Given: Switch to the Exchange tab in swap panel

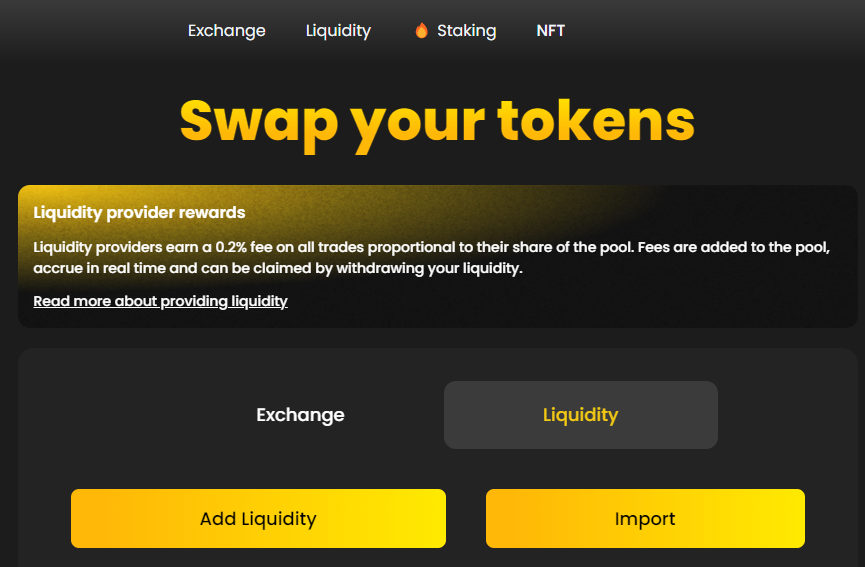Looking at the screenshot, I should 300,415.
